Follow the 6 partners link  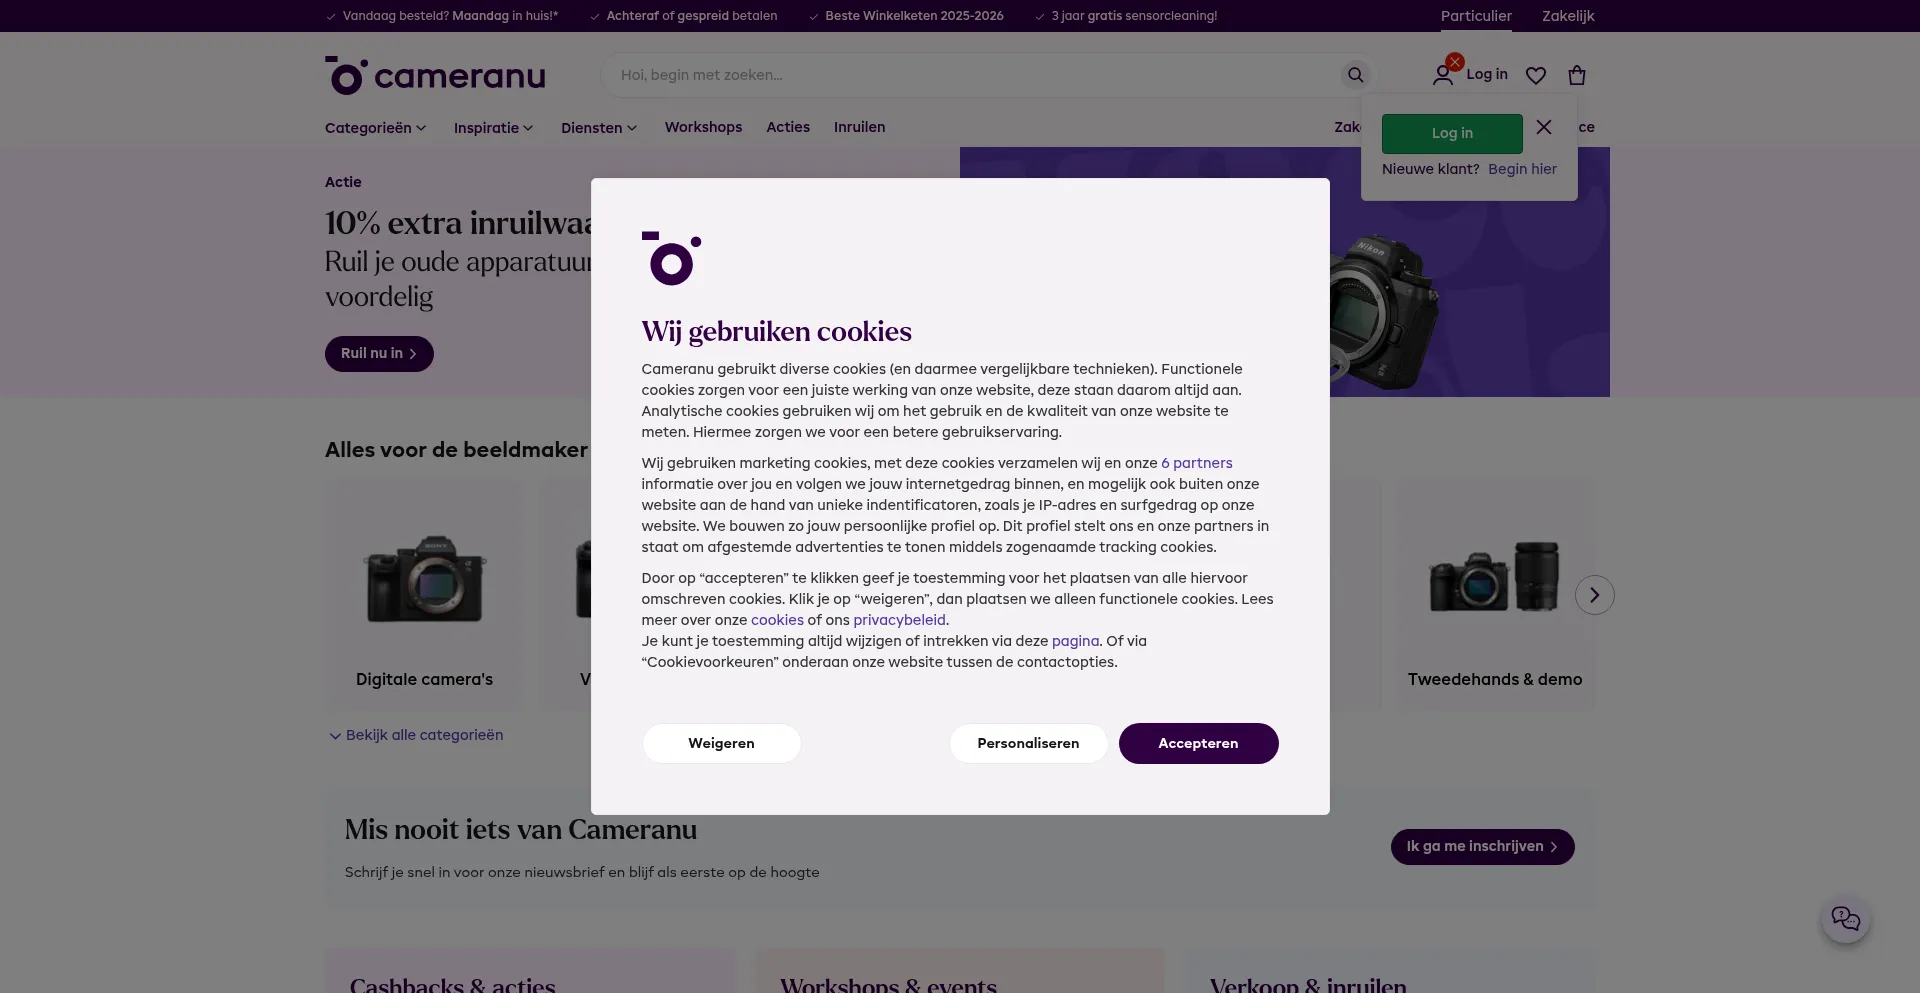pos(1196,463)
